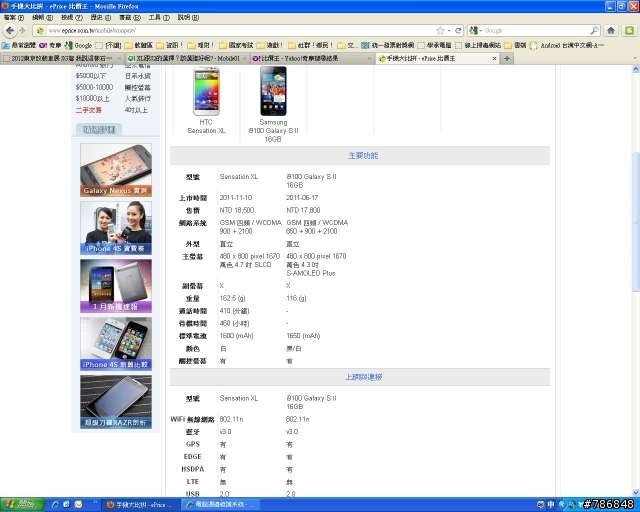Click the vertical scrollbar up arrow
This screenshot has width=640, height=512.
[x=636, y=69]
